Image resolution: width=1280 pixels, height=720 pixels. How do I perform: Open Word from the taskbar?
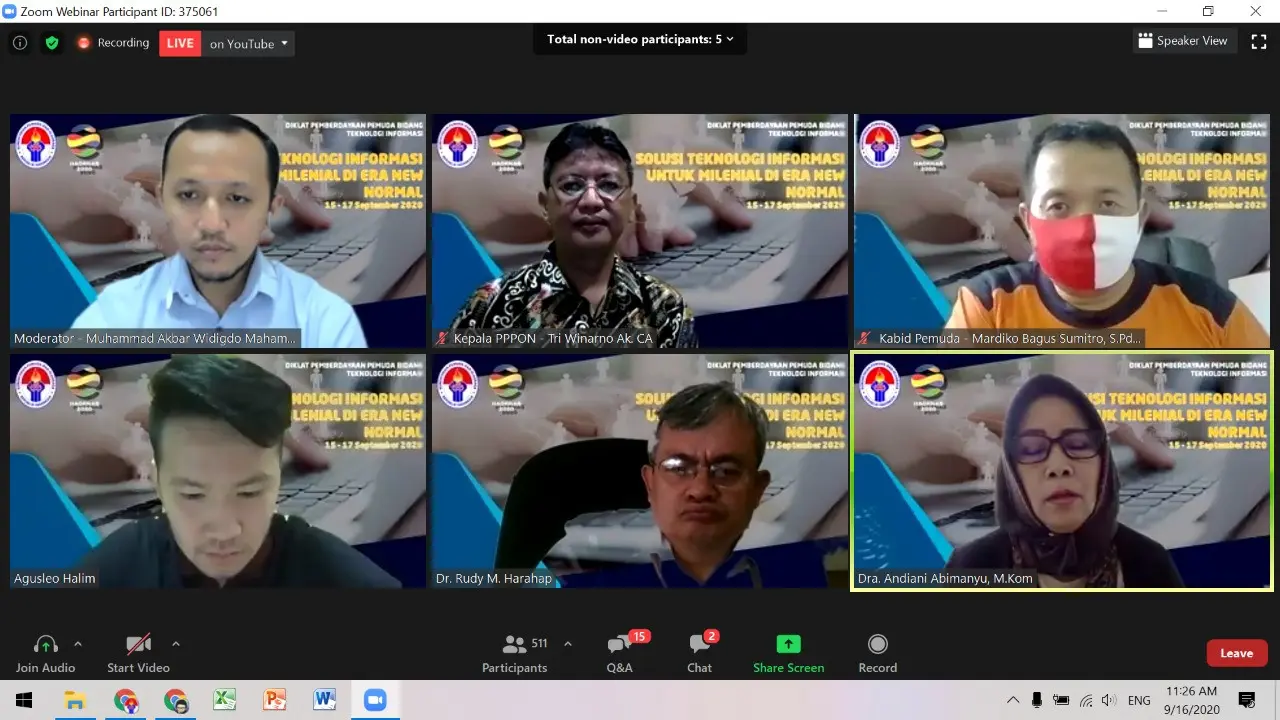coord(325,700)
